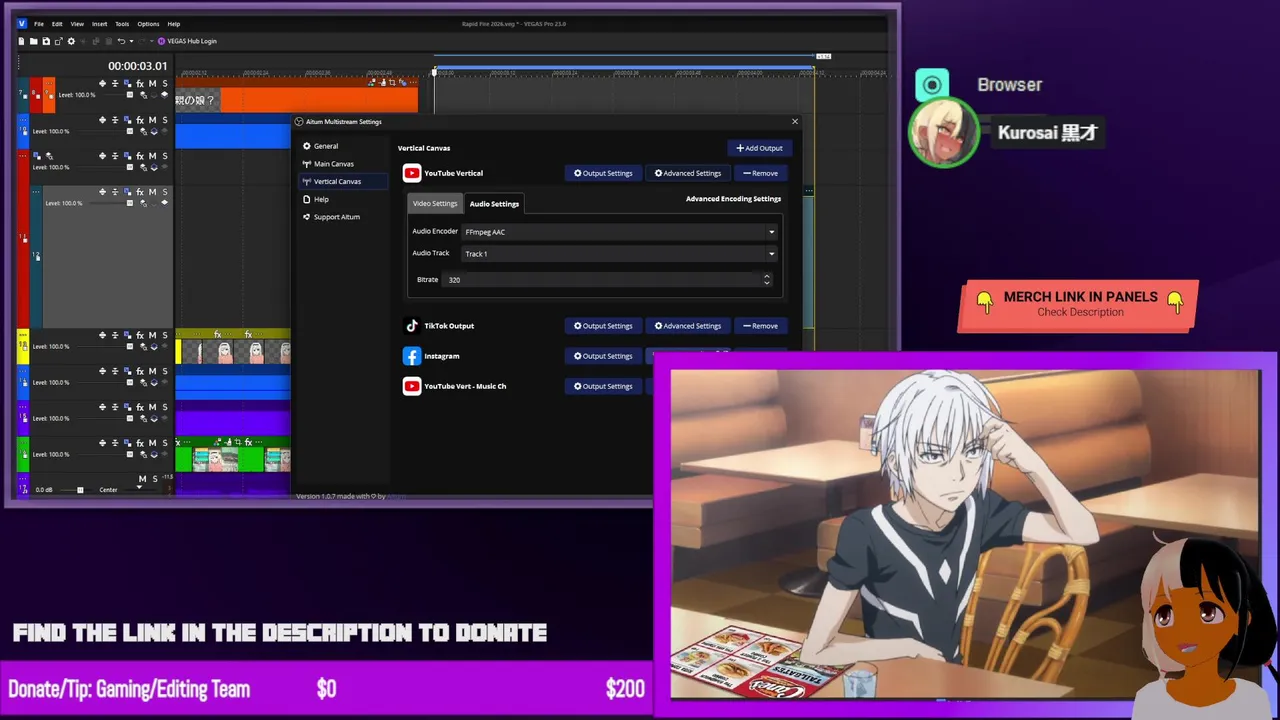1280x720 pixels.
Task: Open track FX on the orange track
Action: [x=140, y=84]
